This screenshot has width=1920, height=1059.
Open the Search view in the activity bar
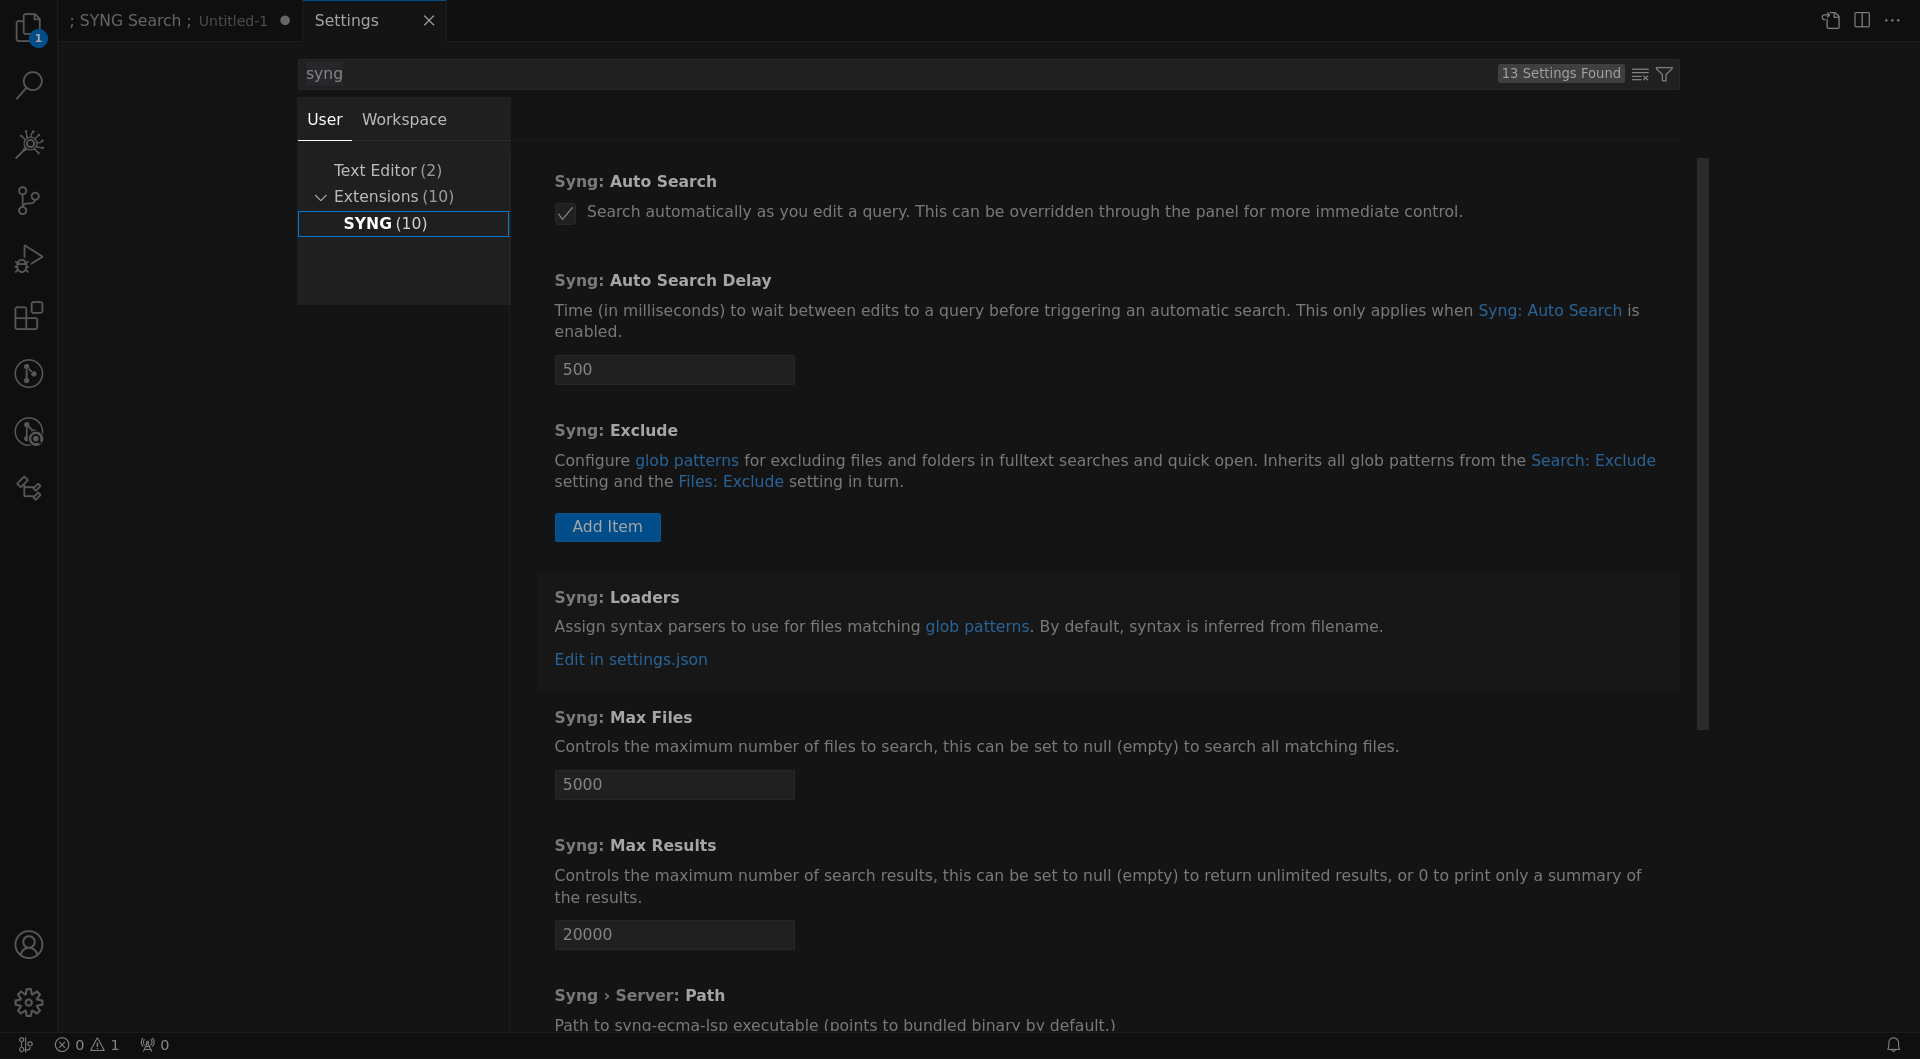pyautogui.click(x=29, y=85)
